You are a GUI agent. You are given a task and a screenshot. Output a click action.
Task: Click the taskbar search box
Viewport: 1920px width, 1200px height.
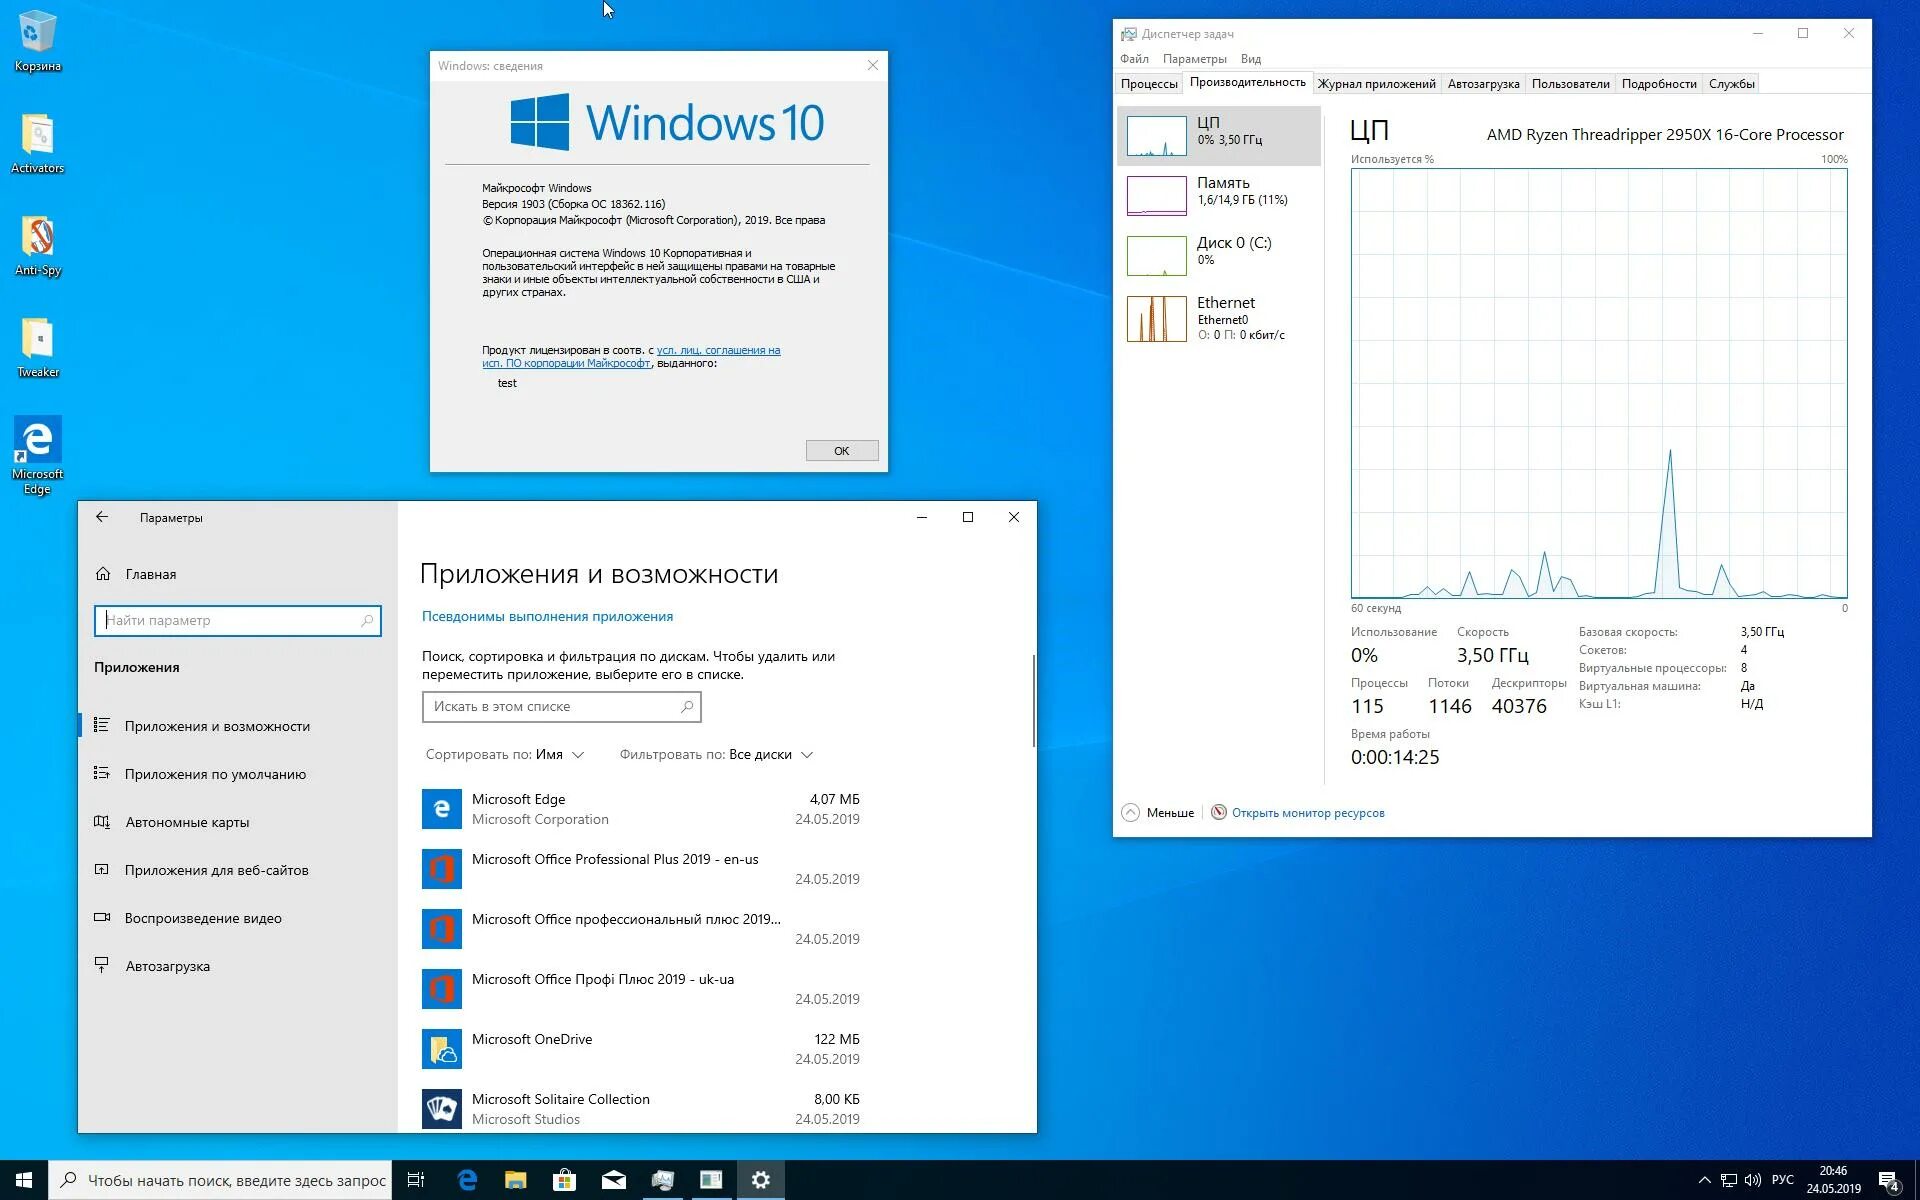tap(220, 1180)
